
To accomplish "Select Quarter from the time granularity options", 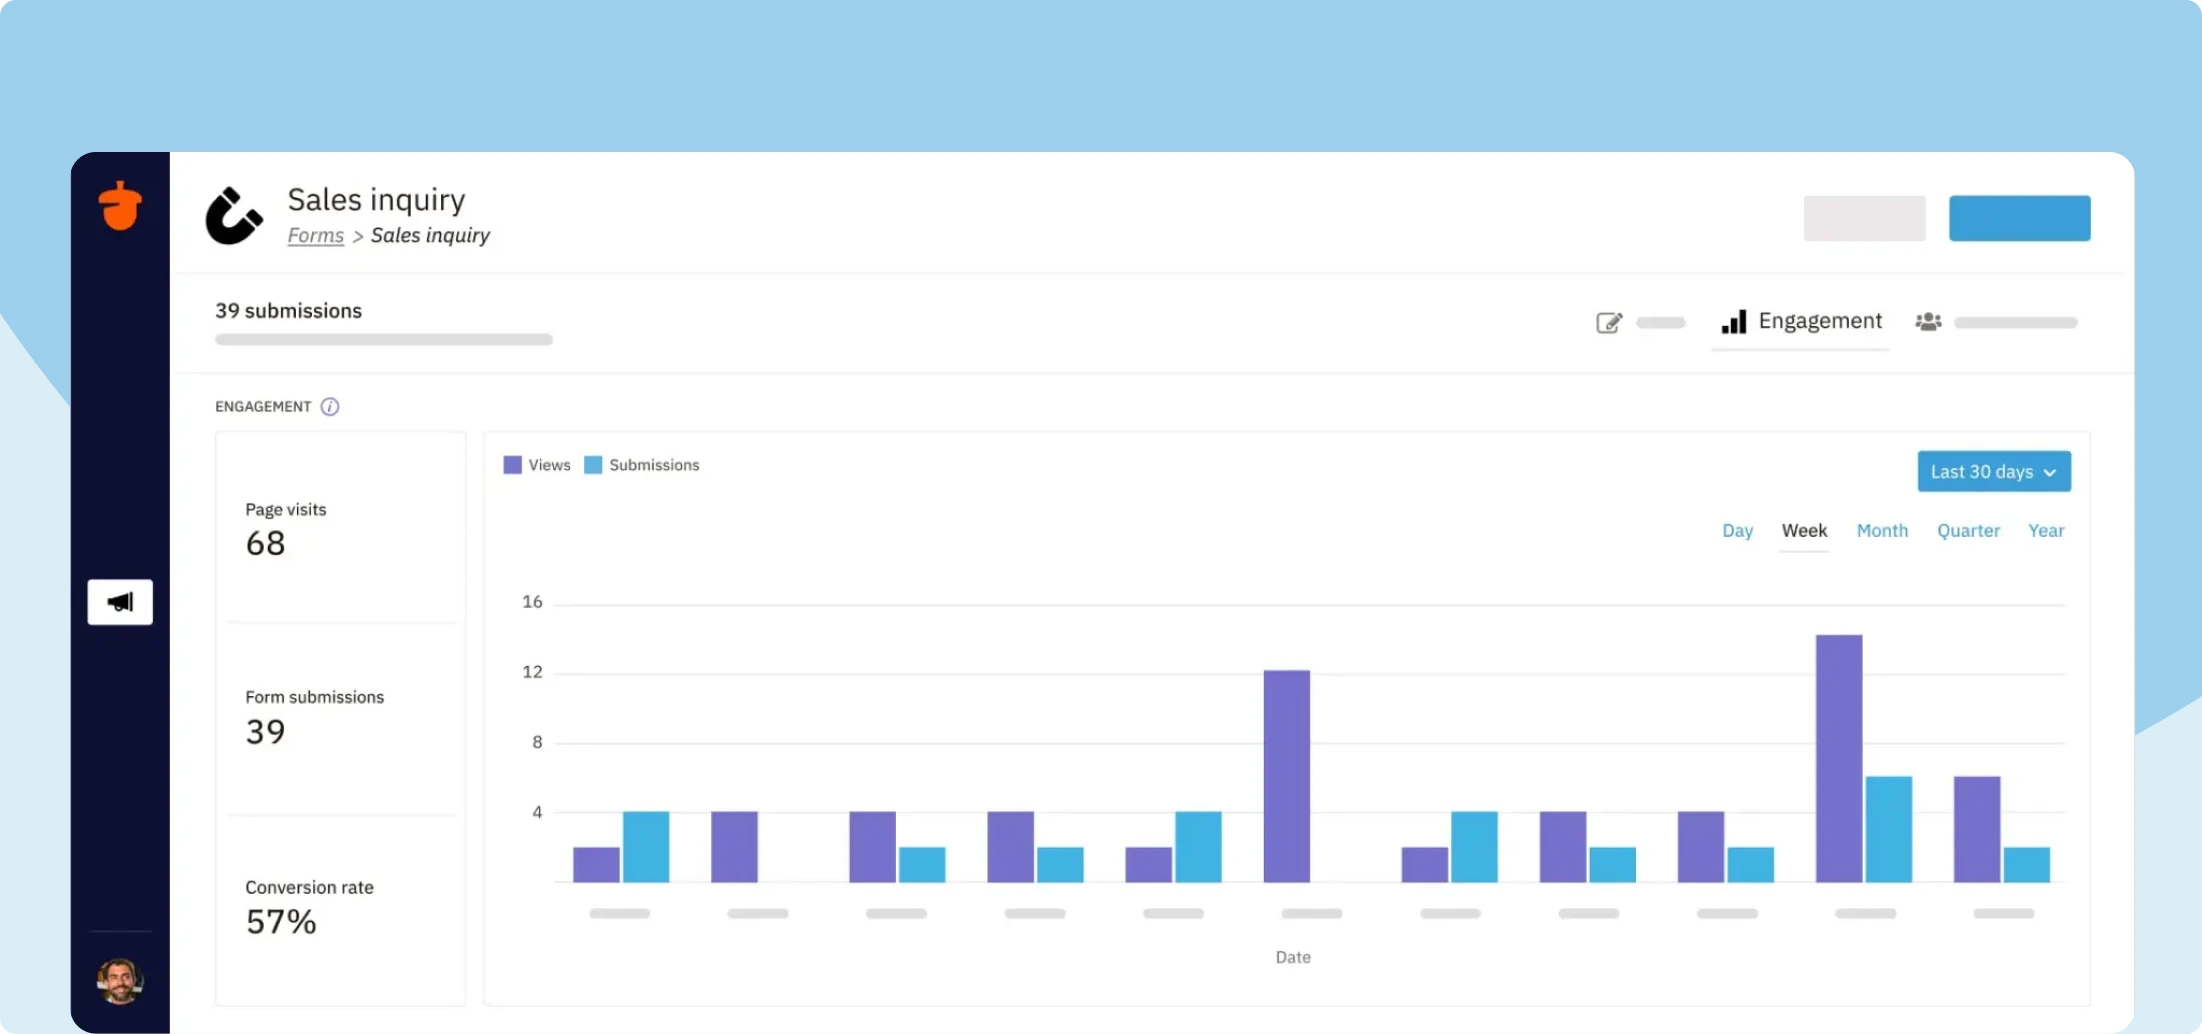I will click(x=1968, y=531).
